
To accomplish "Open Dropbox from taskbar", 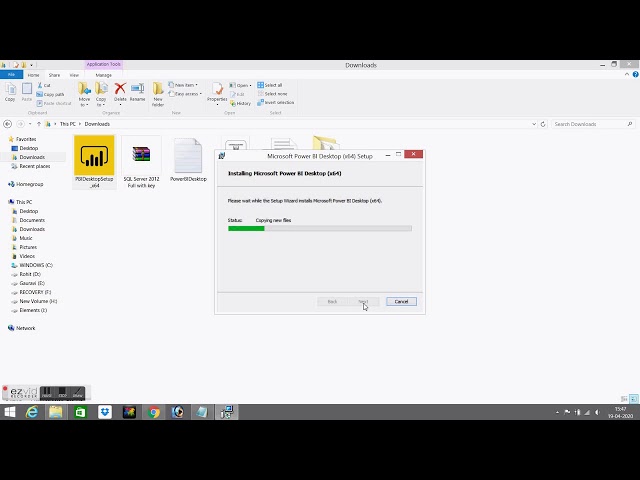I will [105, 412].
